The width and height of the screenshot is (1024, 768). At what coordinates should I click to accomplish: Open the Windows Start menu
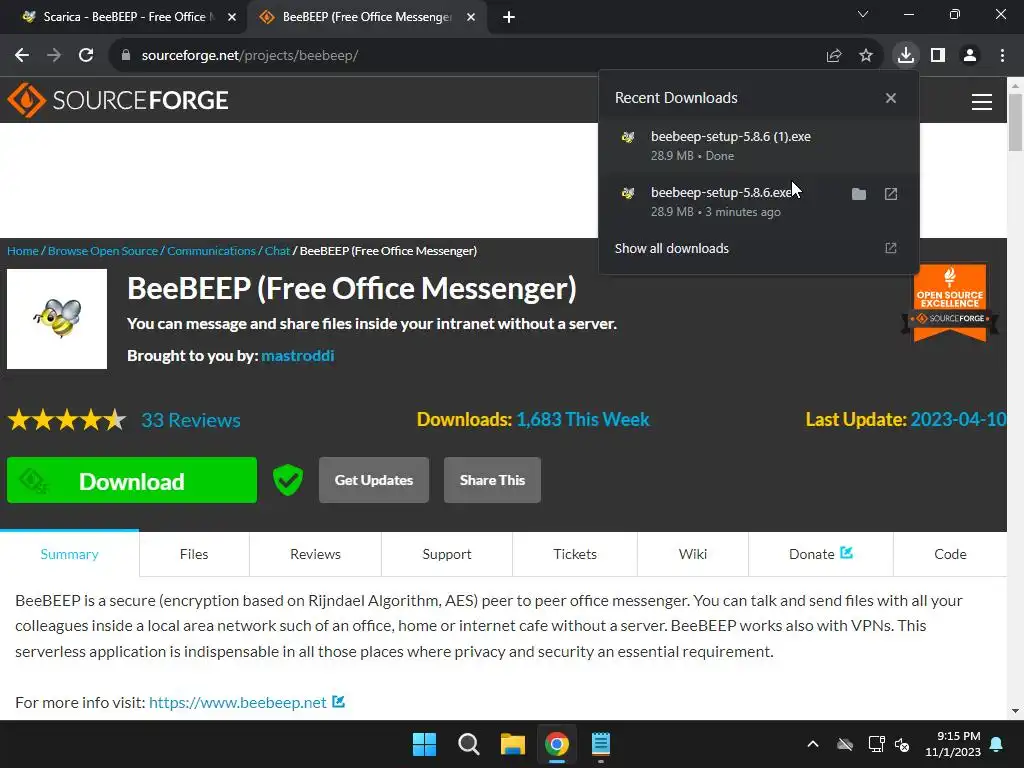424,744
